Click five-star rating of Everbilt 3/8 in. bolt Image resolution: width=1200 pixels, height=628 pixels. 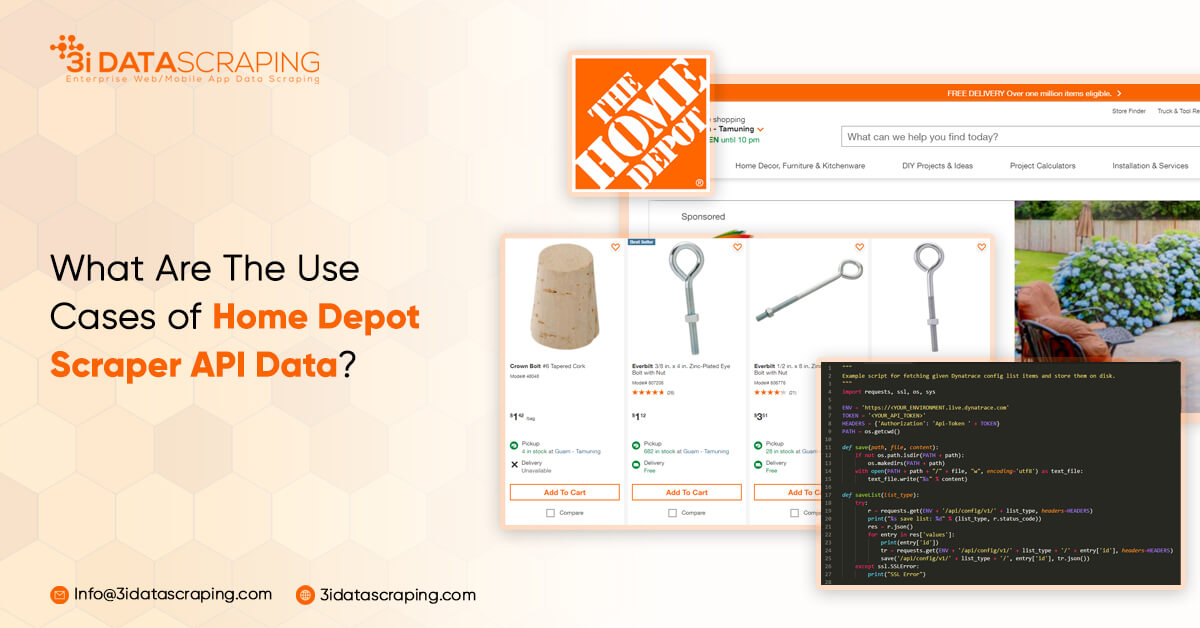point(648,393)
